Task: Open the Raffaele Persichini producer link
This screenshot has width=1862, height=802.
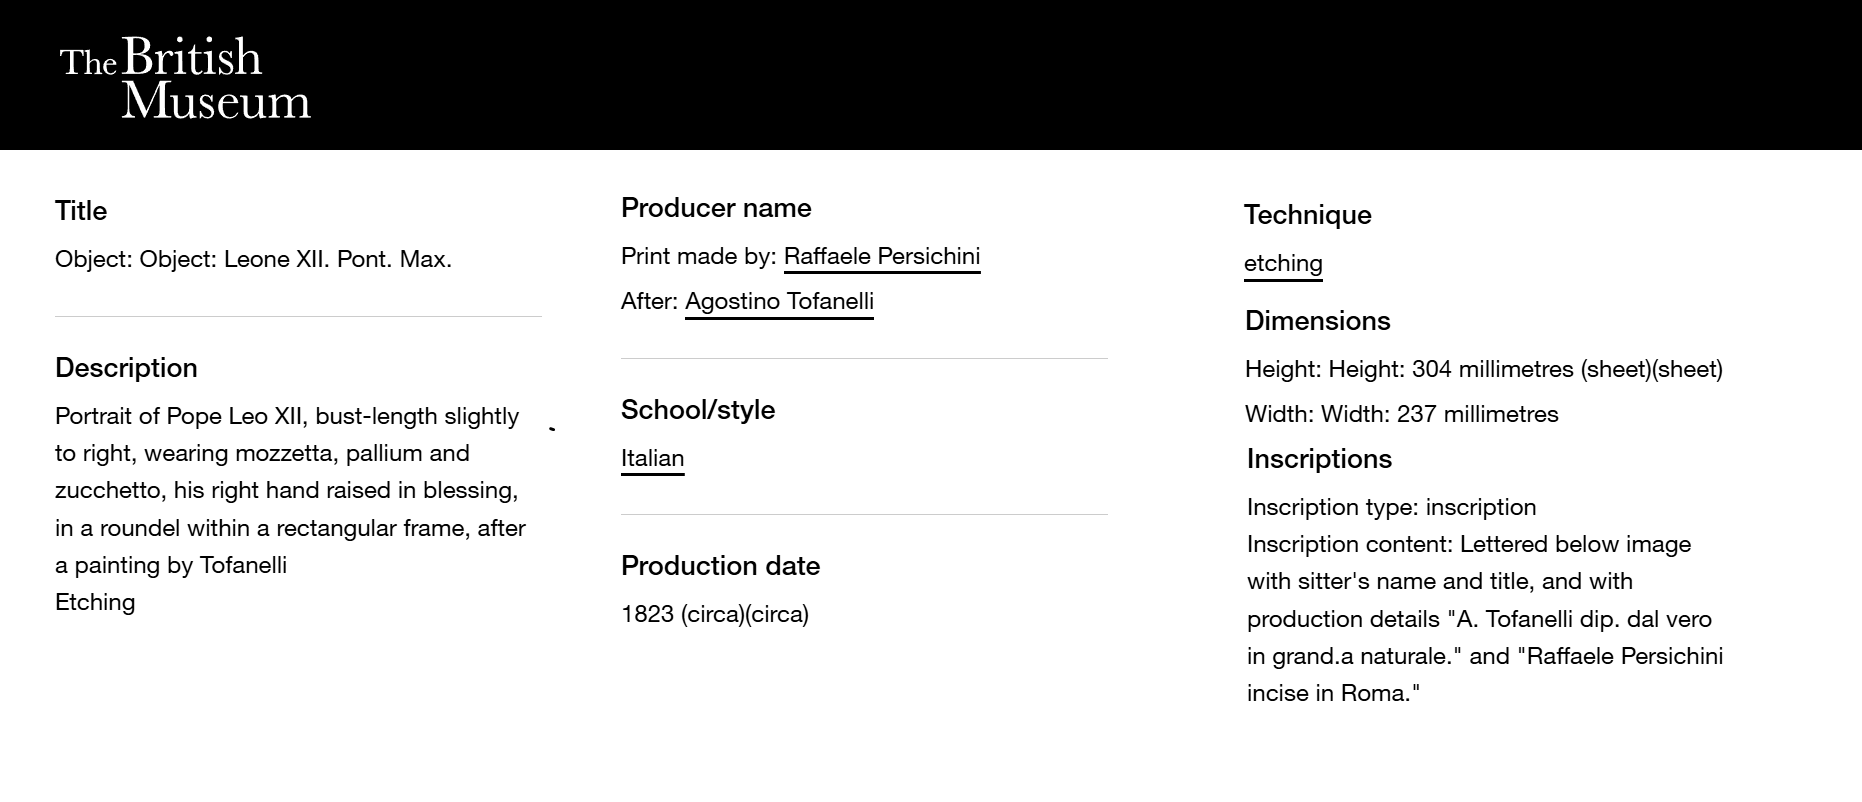Action: [x=881, y=256]
